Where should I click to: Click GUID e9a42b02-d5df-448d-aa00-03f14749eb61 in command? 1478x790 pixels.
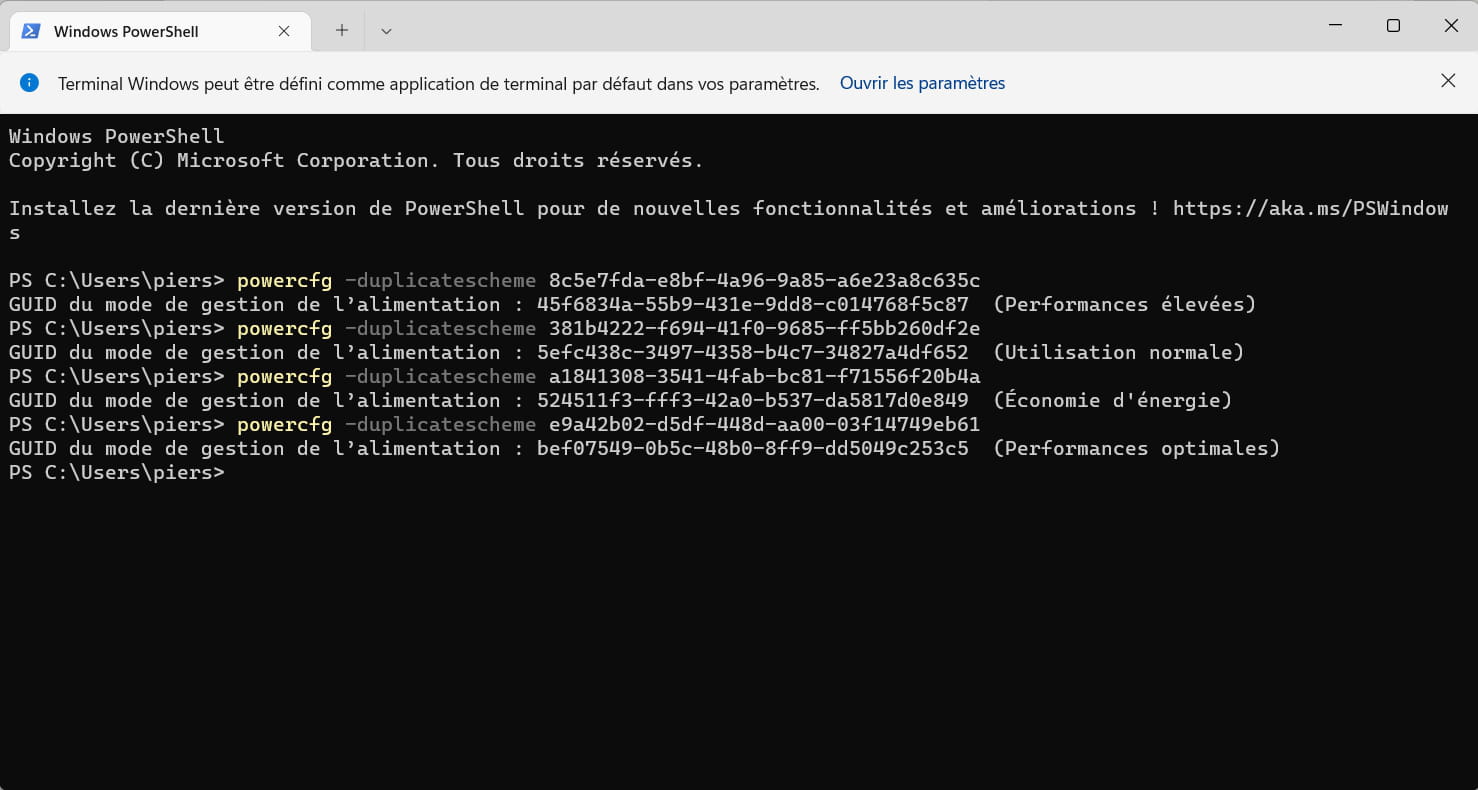point(765,424)
